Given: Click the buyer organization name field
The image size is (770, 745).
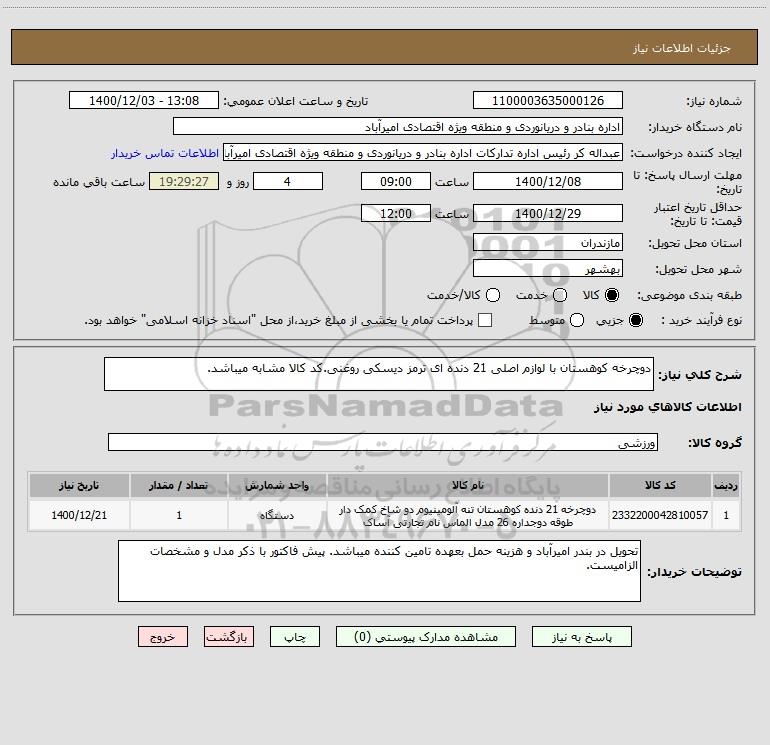Looking at the screenshot, I should 398,126.
